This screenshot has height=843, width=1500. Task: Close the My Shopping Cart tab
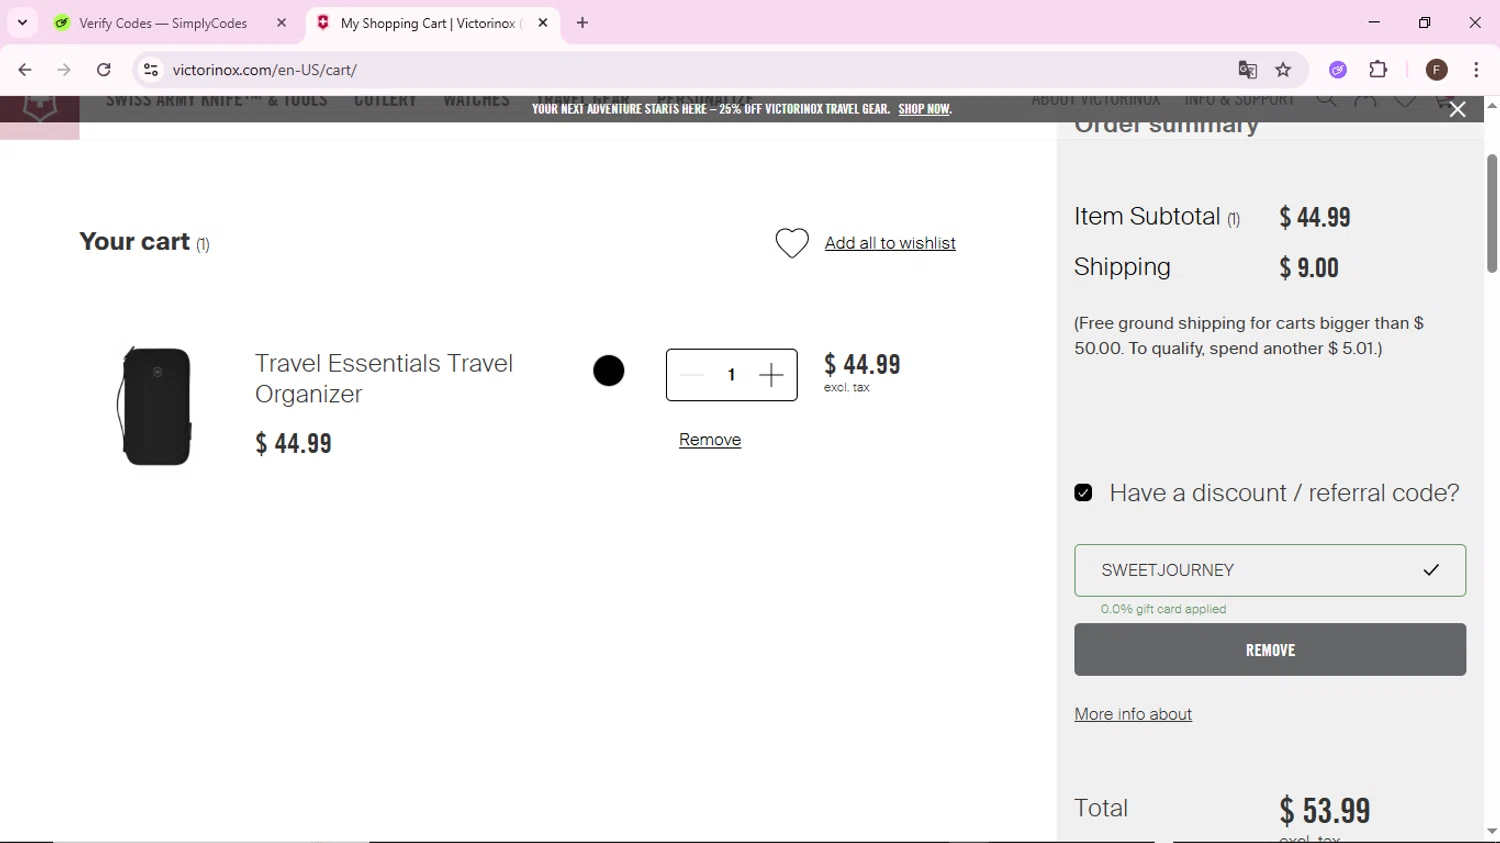click(543, 23)
